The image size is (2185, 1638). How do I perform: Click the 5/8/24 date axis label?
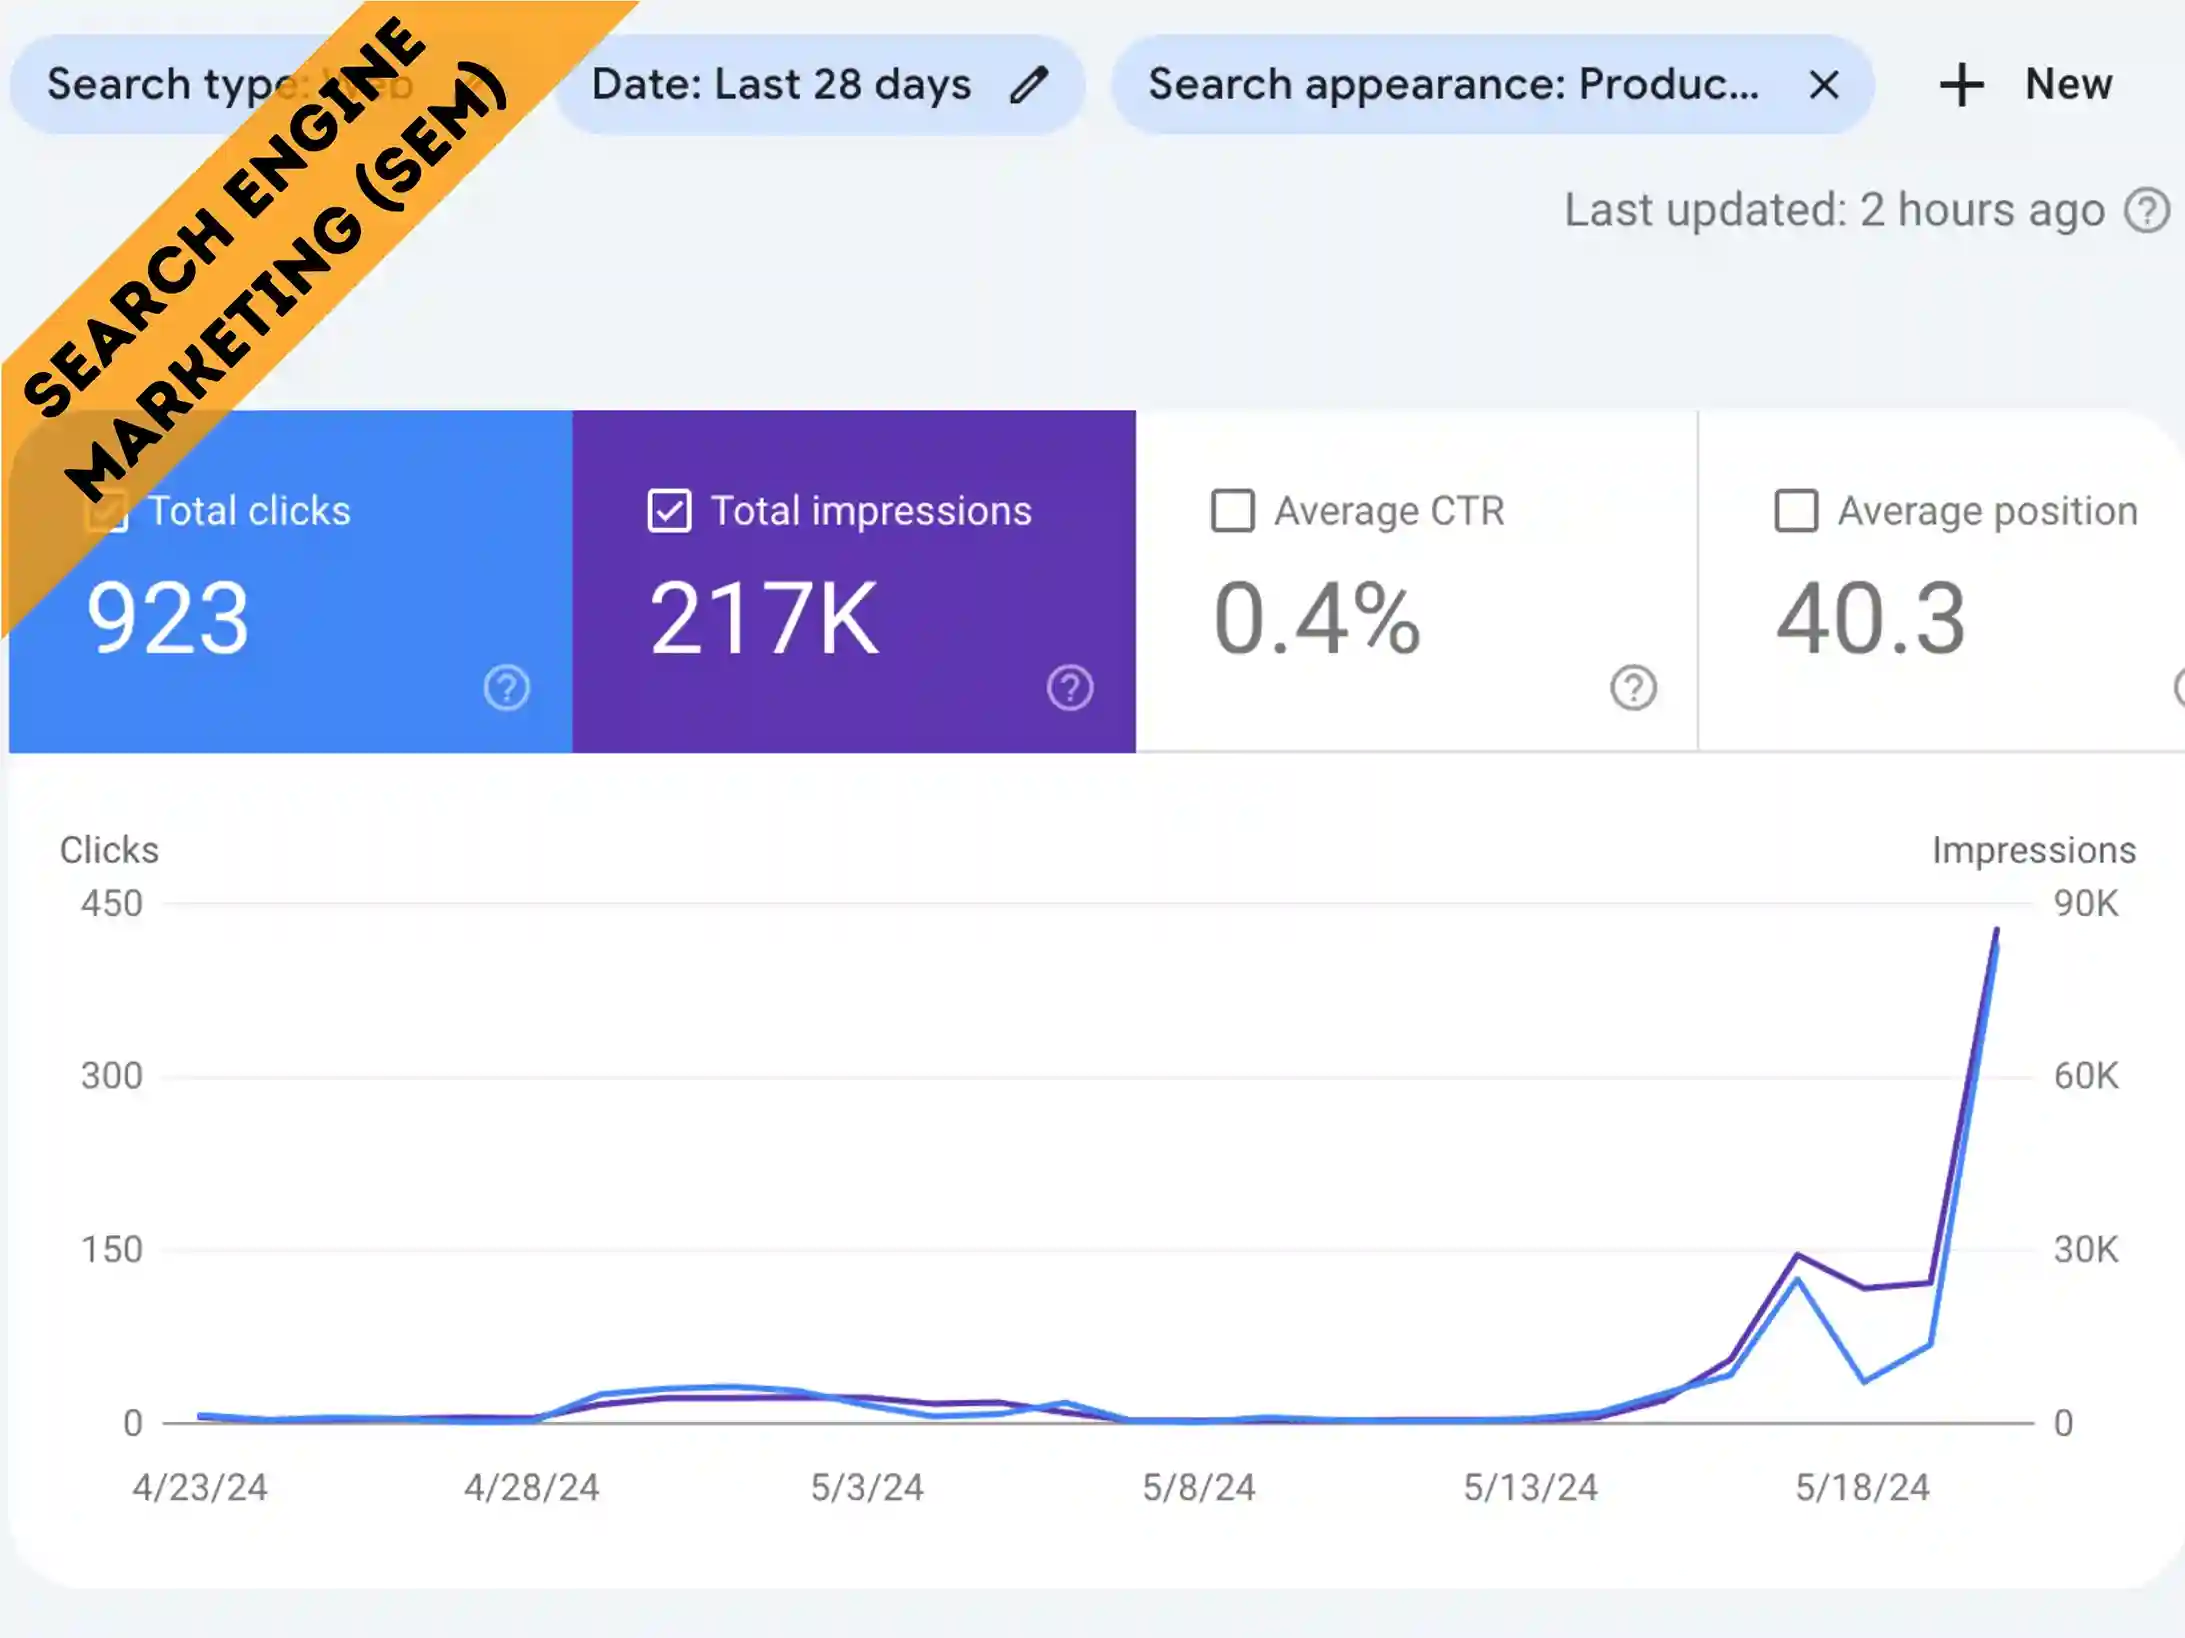(x=1199, y=1487)
